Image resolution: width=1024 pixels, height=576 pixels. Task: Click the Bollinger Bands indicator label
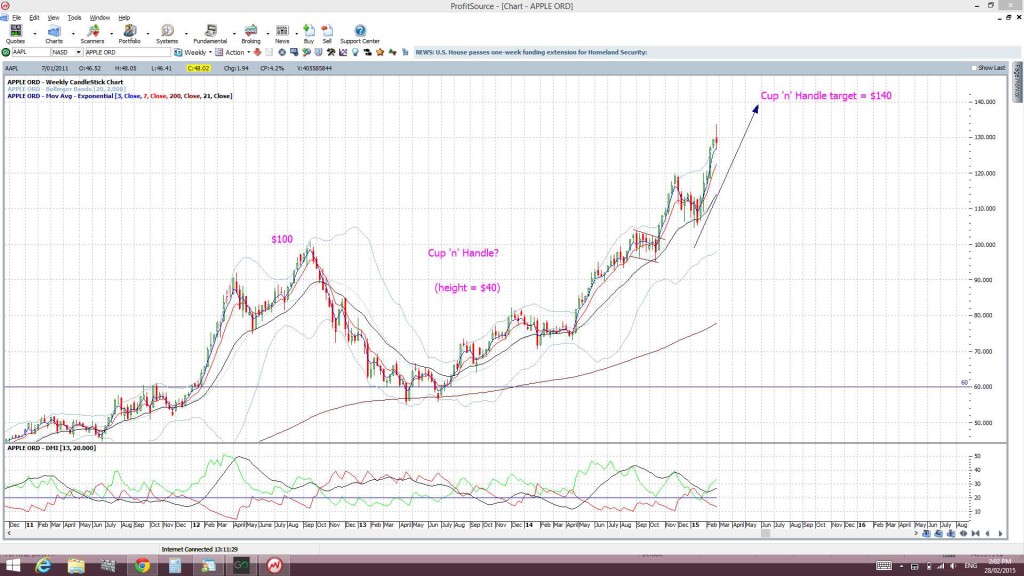(x=67, y=89)
